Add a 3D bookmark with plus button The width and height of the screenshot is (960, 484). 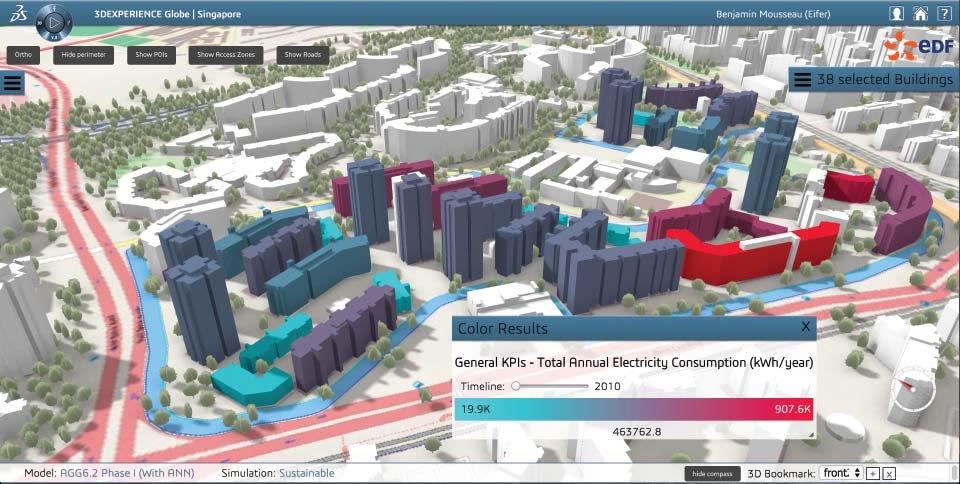[x=872, y=473]
